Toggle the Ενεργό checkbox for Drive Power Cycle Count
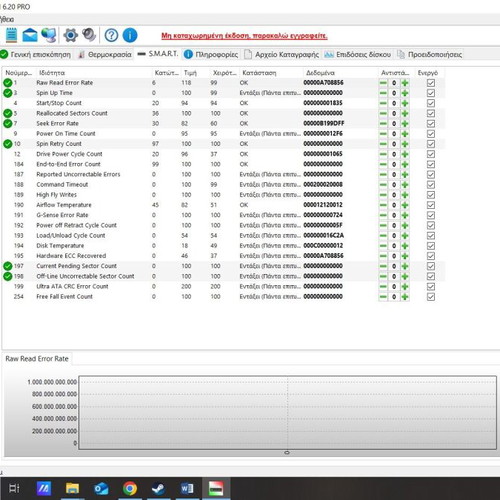500x500 pixels. pos(431,154)
